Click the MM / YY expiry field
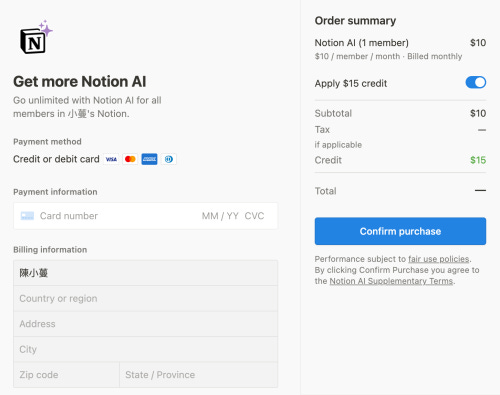 tap(220, 216)
